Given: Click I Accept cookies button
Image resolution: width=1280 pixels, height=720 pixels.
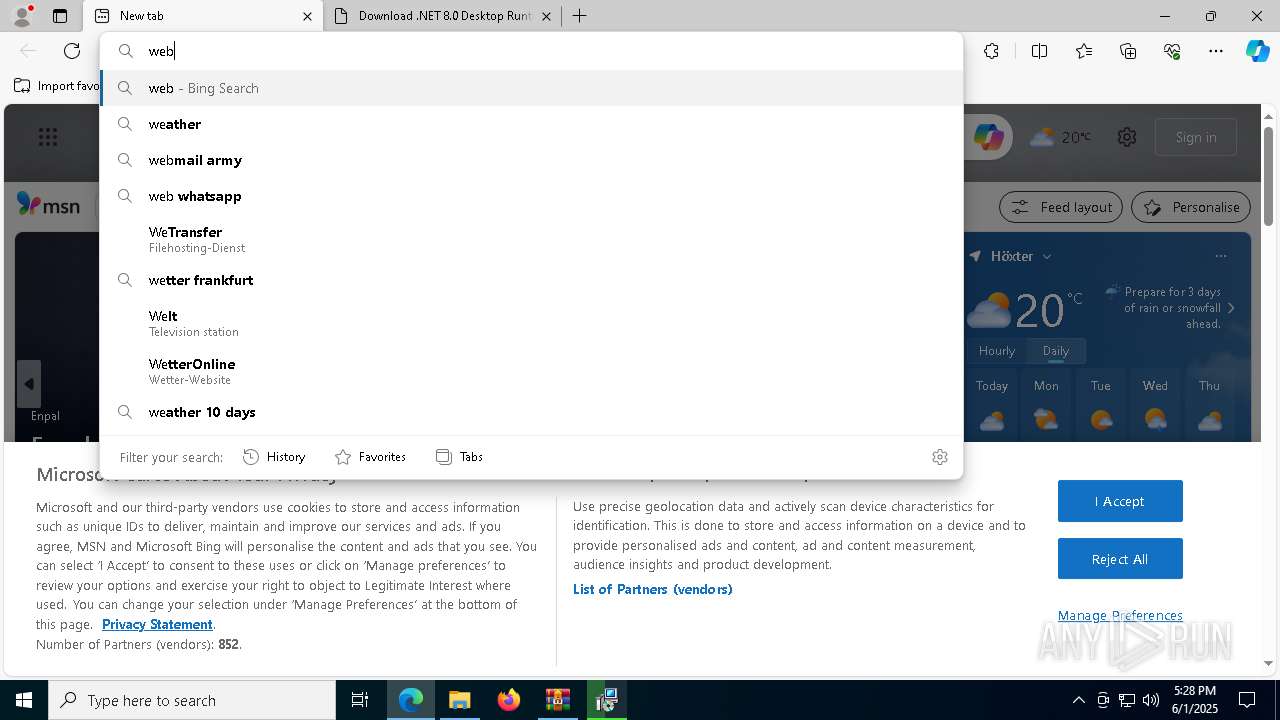Looking at the screenshot, I should coord(1120,501).
